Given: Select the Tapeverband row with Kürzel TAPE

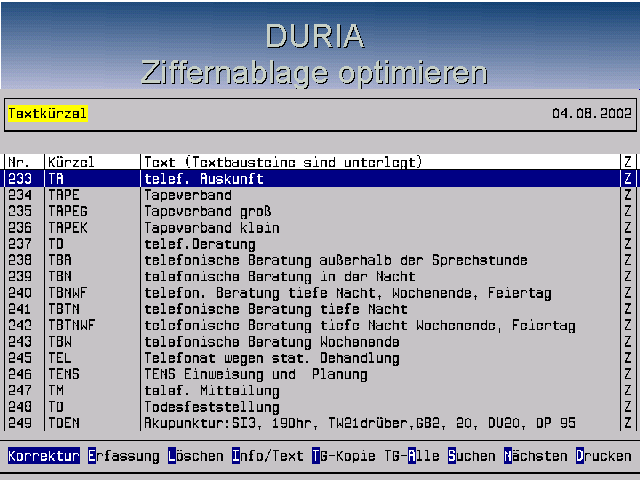Looking at the screenshot, I should pyautogui.click(x=320, y=195).
